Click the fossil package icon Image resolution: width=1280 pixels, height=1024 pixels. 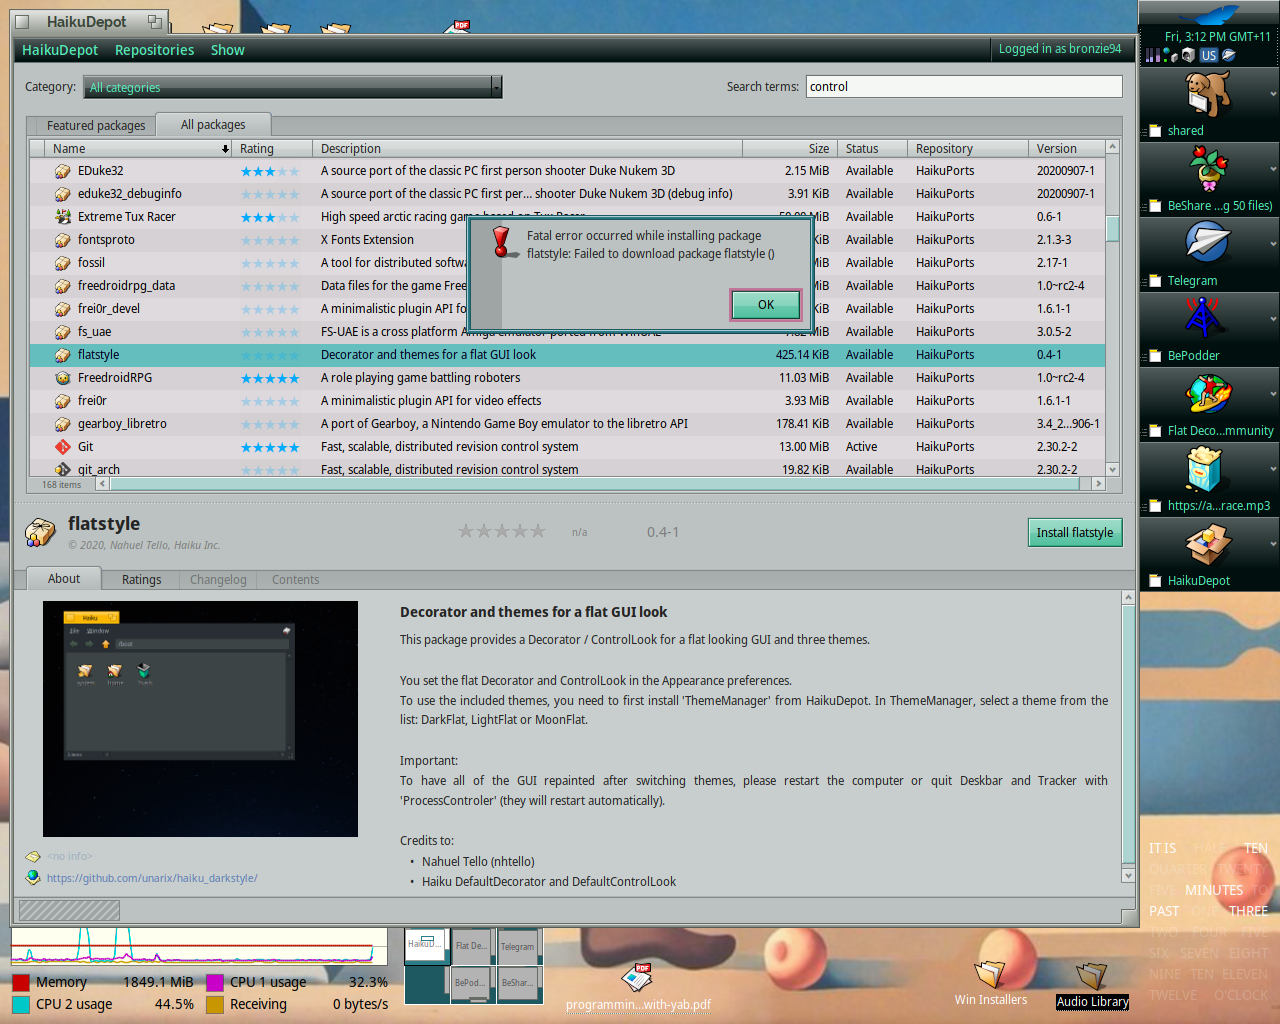[63, 263]
